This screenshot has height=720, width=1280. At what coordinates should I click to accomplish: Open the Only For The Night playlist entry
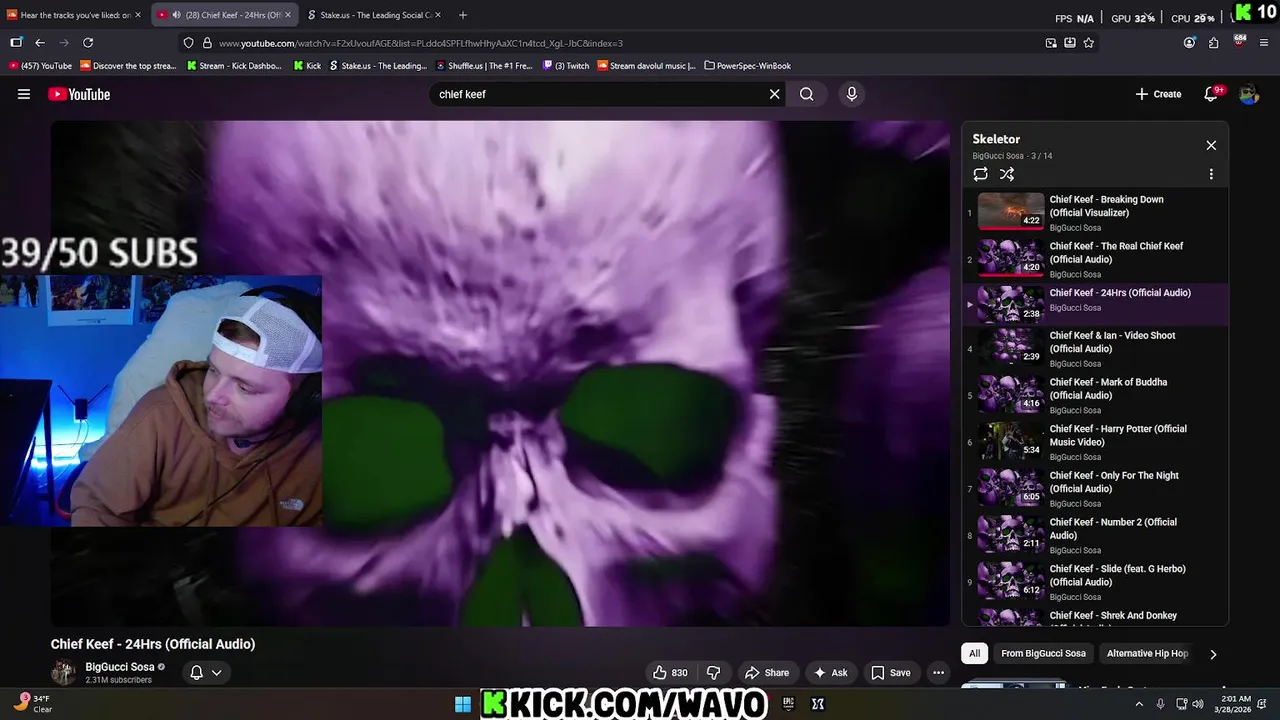tap(1095, 489)
